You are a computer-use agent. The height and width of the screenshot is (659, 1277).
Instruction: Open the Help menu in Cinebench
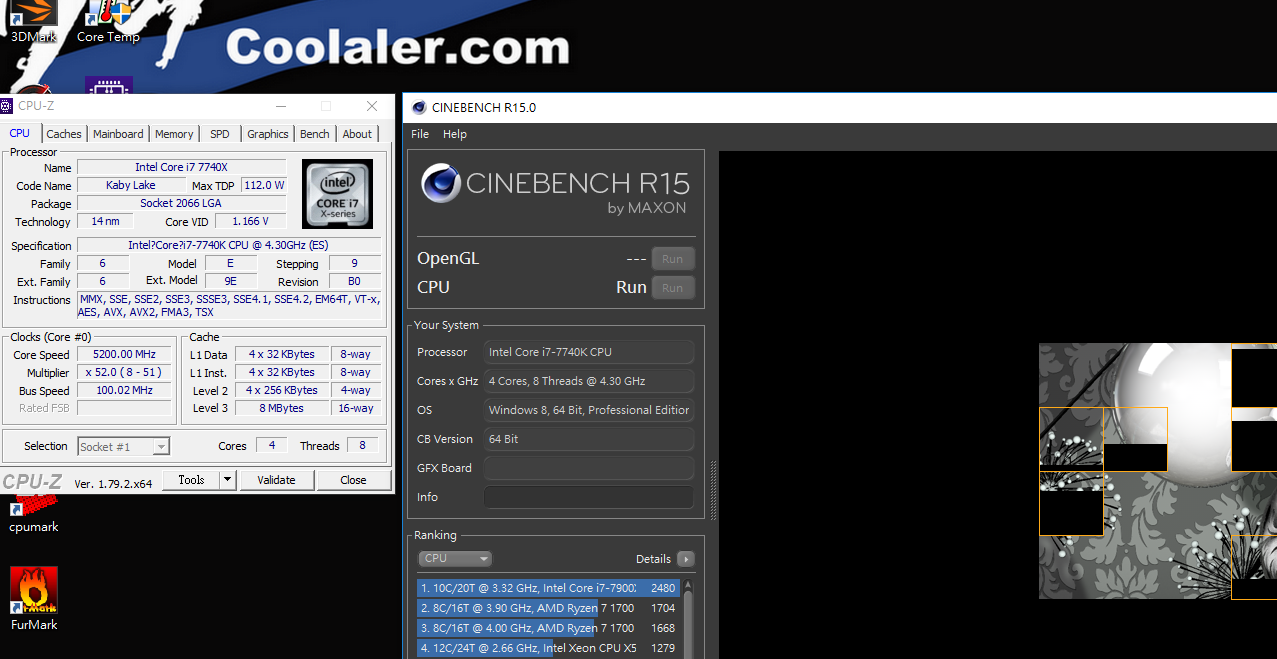click(455, 134)
